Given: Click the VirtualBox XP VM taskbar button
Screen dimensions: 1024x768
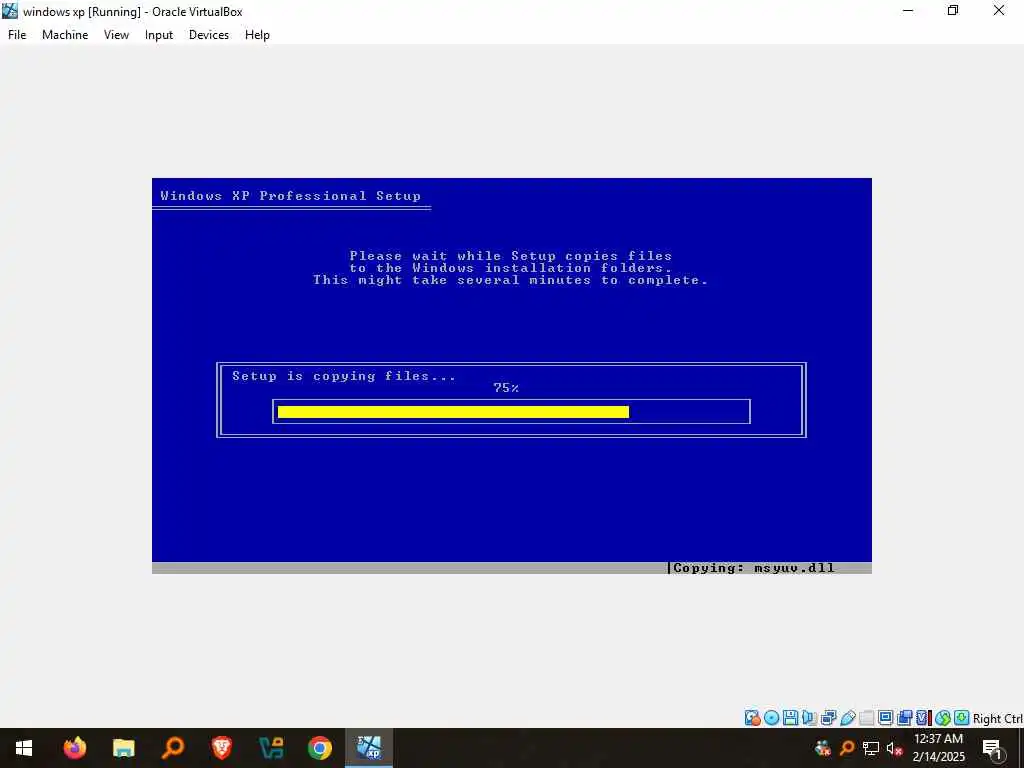Looking at the screenshot, I should (x=369, y=748).
